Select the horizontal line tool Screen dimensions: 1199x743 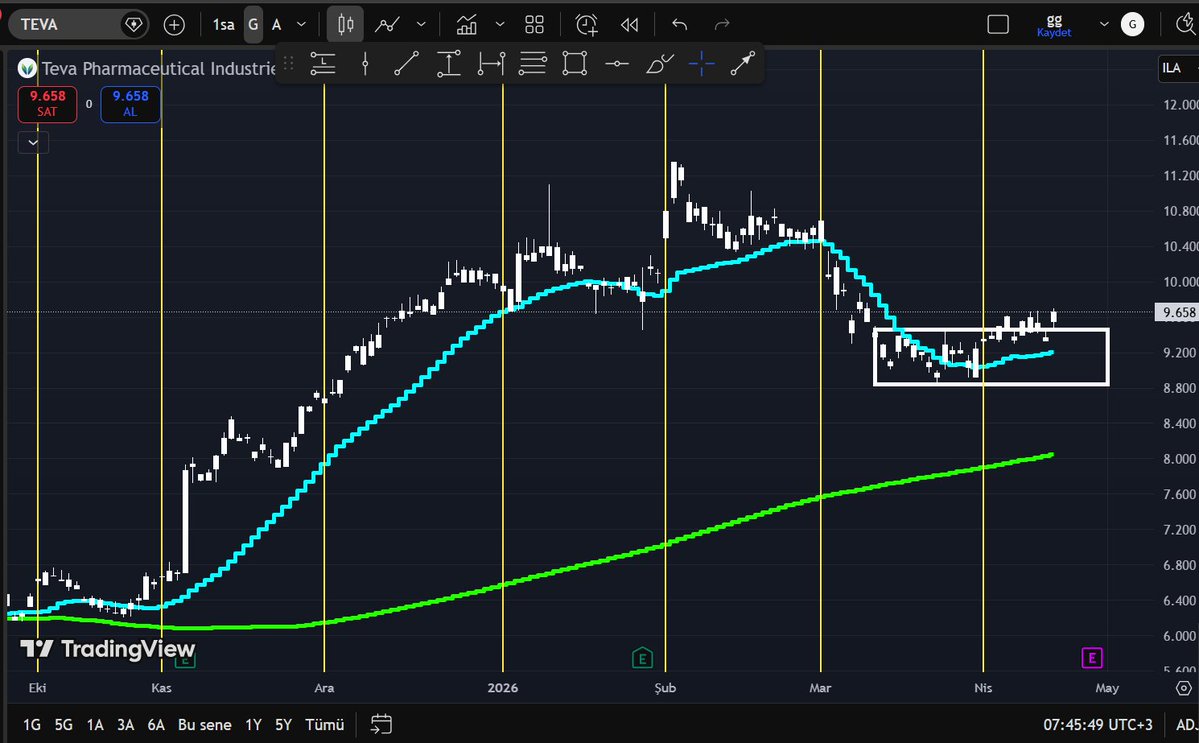[616, 63]
